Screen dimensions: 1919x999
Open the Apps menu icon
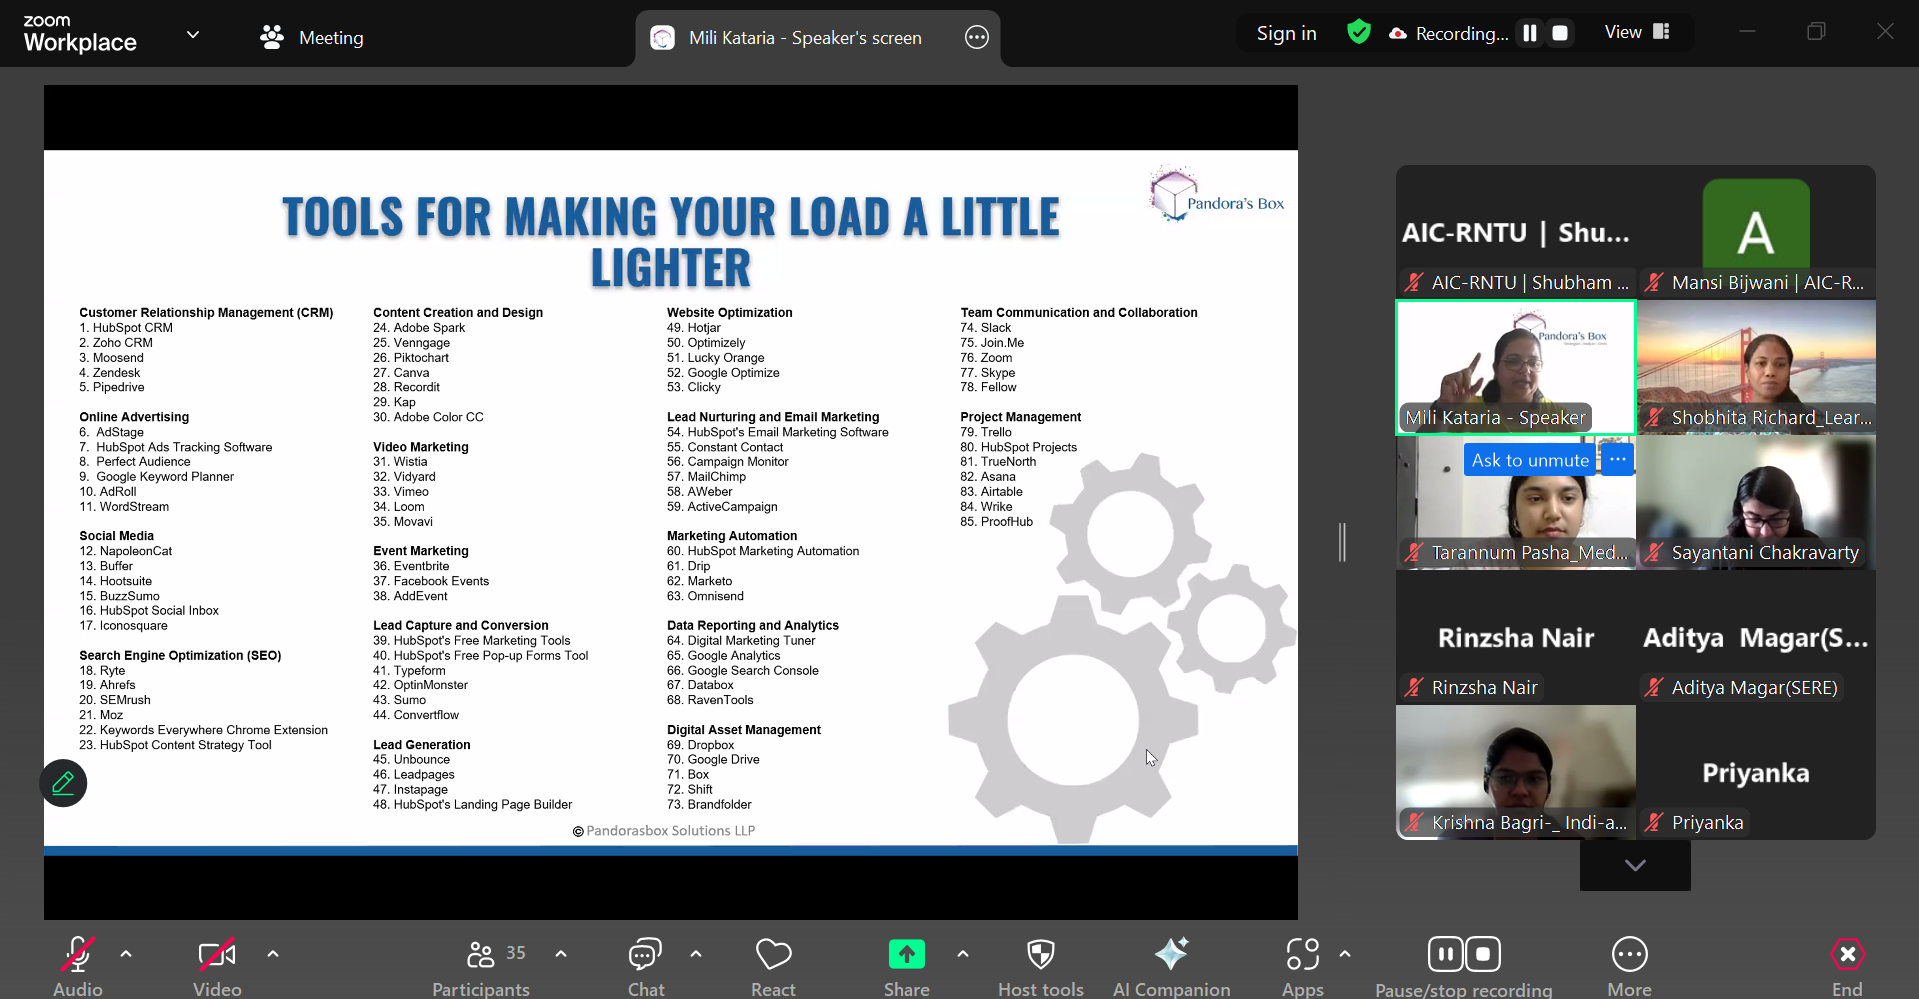pyautogui.click(x=1302, y=955)
